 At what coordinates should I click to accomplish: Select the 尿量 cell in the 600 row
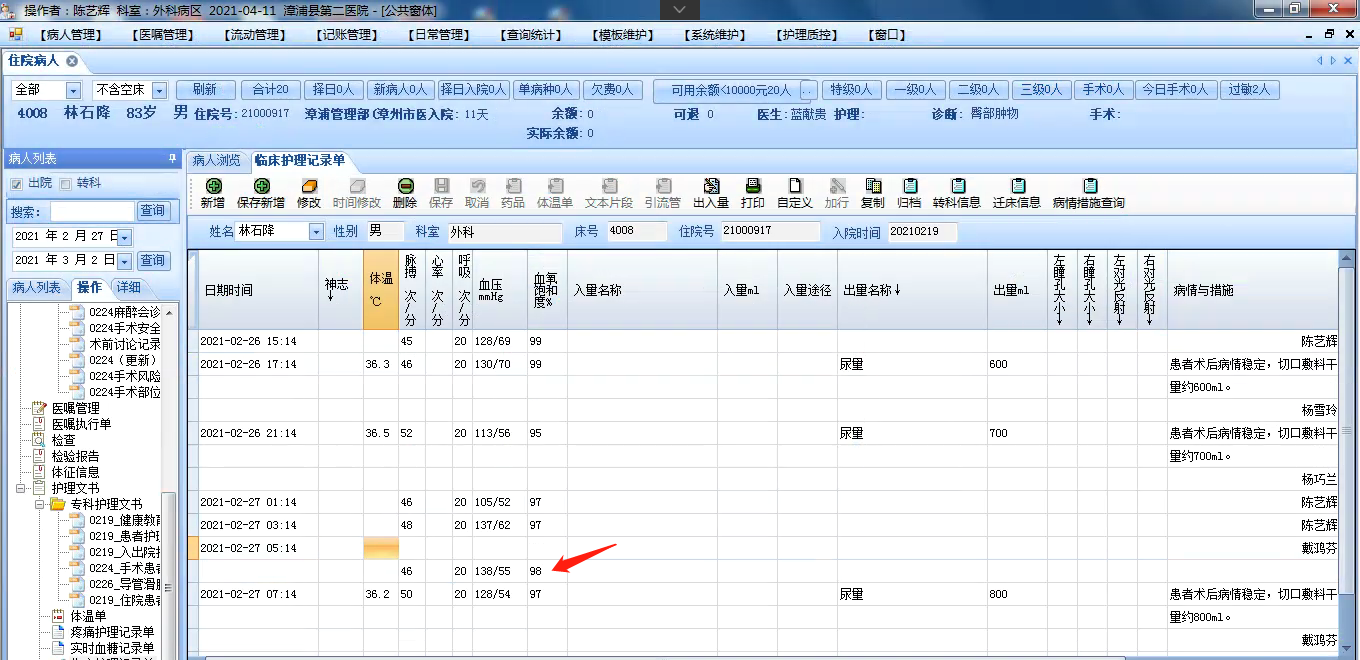(x=912, y=365)
